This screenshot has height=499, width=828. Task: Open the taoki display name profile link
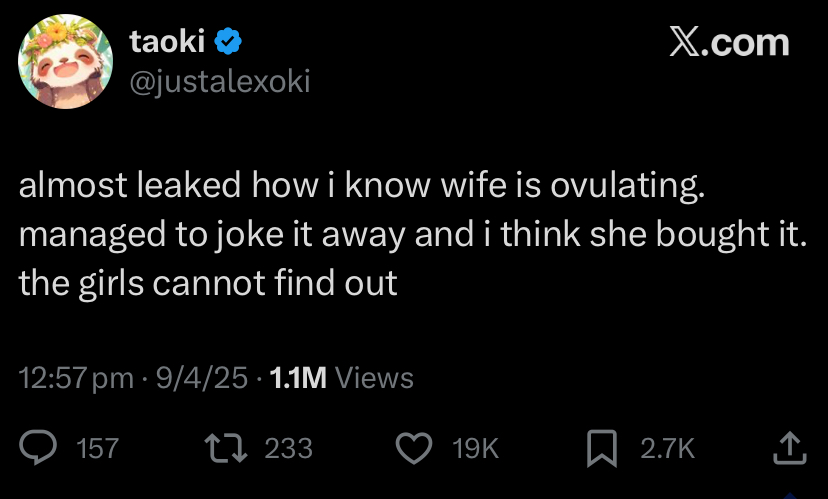tap(167, 41)
